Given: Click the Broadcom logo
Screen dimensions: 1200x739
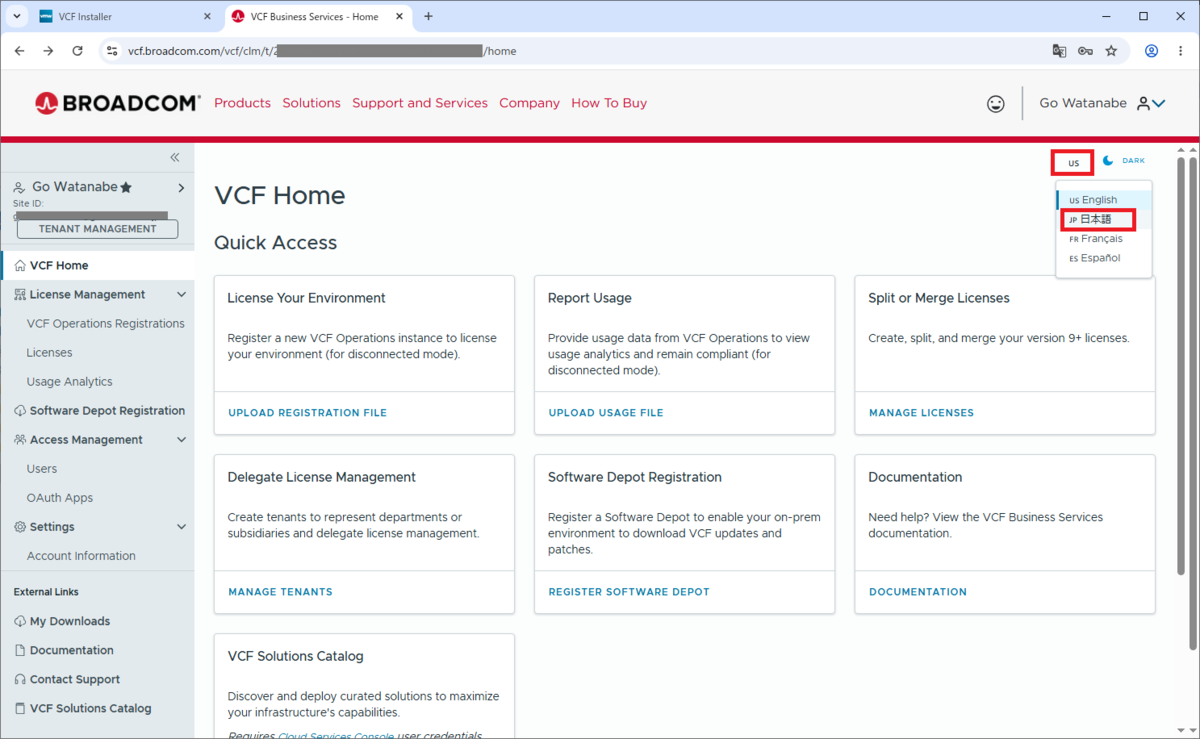Looking at the screenshot, I should click(118, 103).
